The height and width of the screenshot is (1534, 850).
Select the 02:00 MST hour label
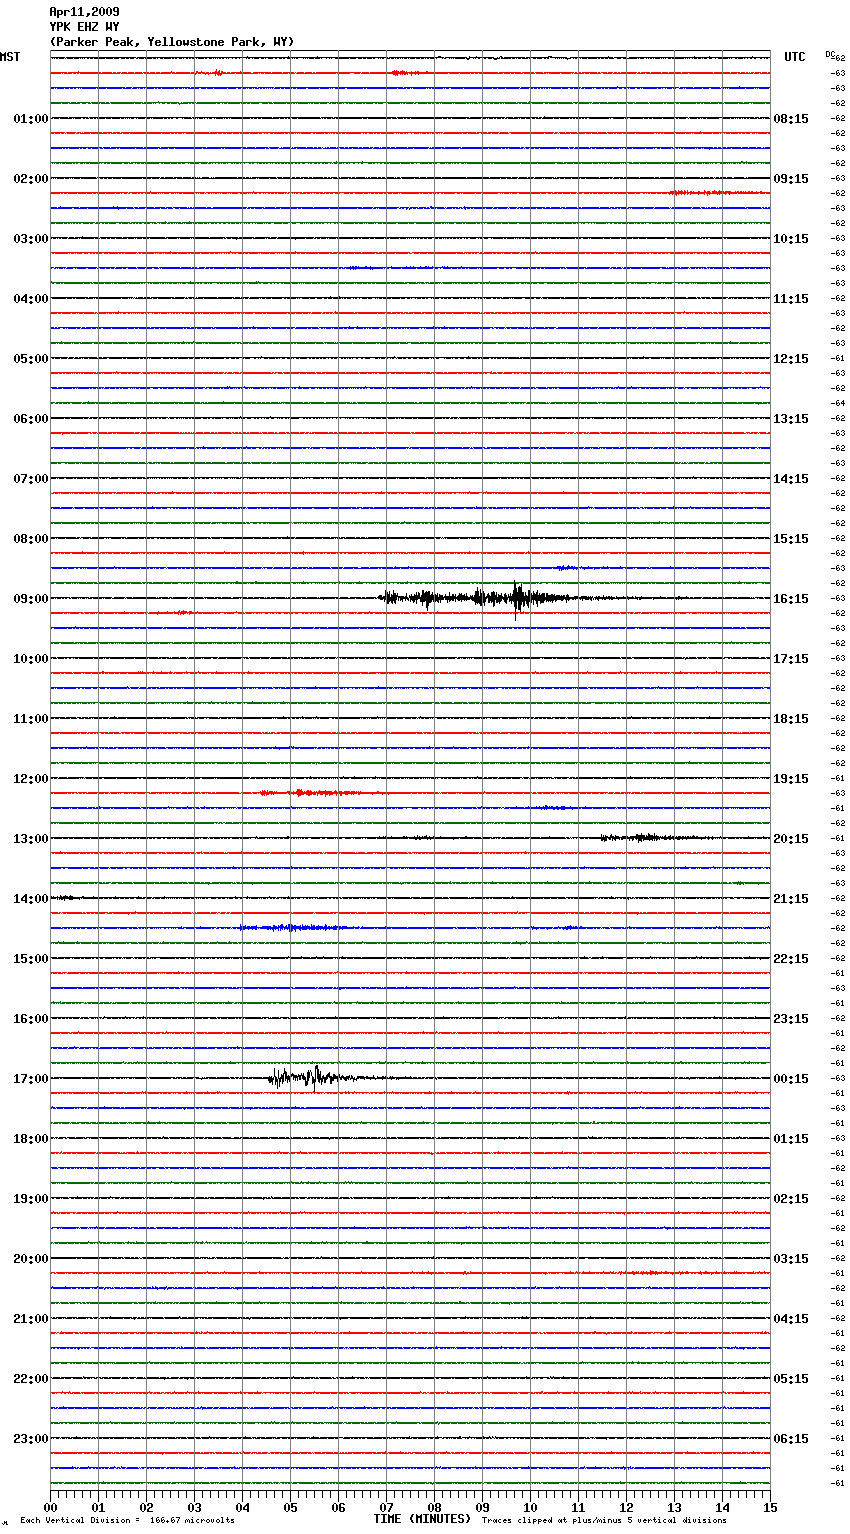(x=31, y=179)
